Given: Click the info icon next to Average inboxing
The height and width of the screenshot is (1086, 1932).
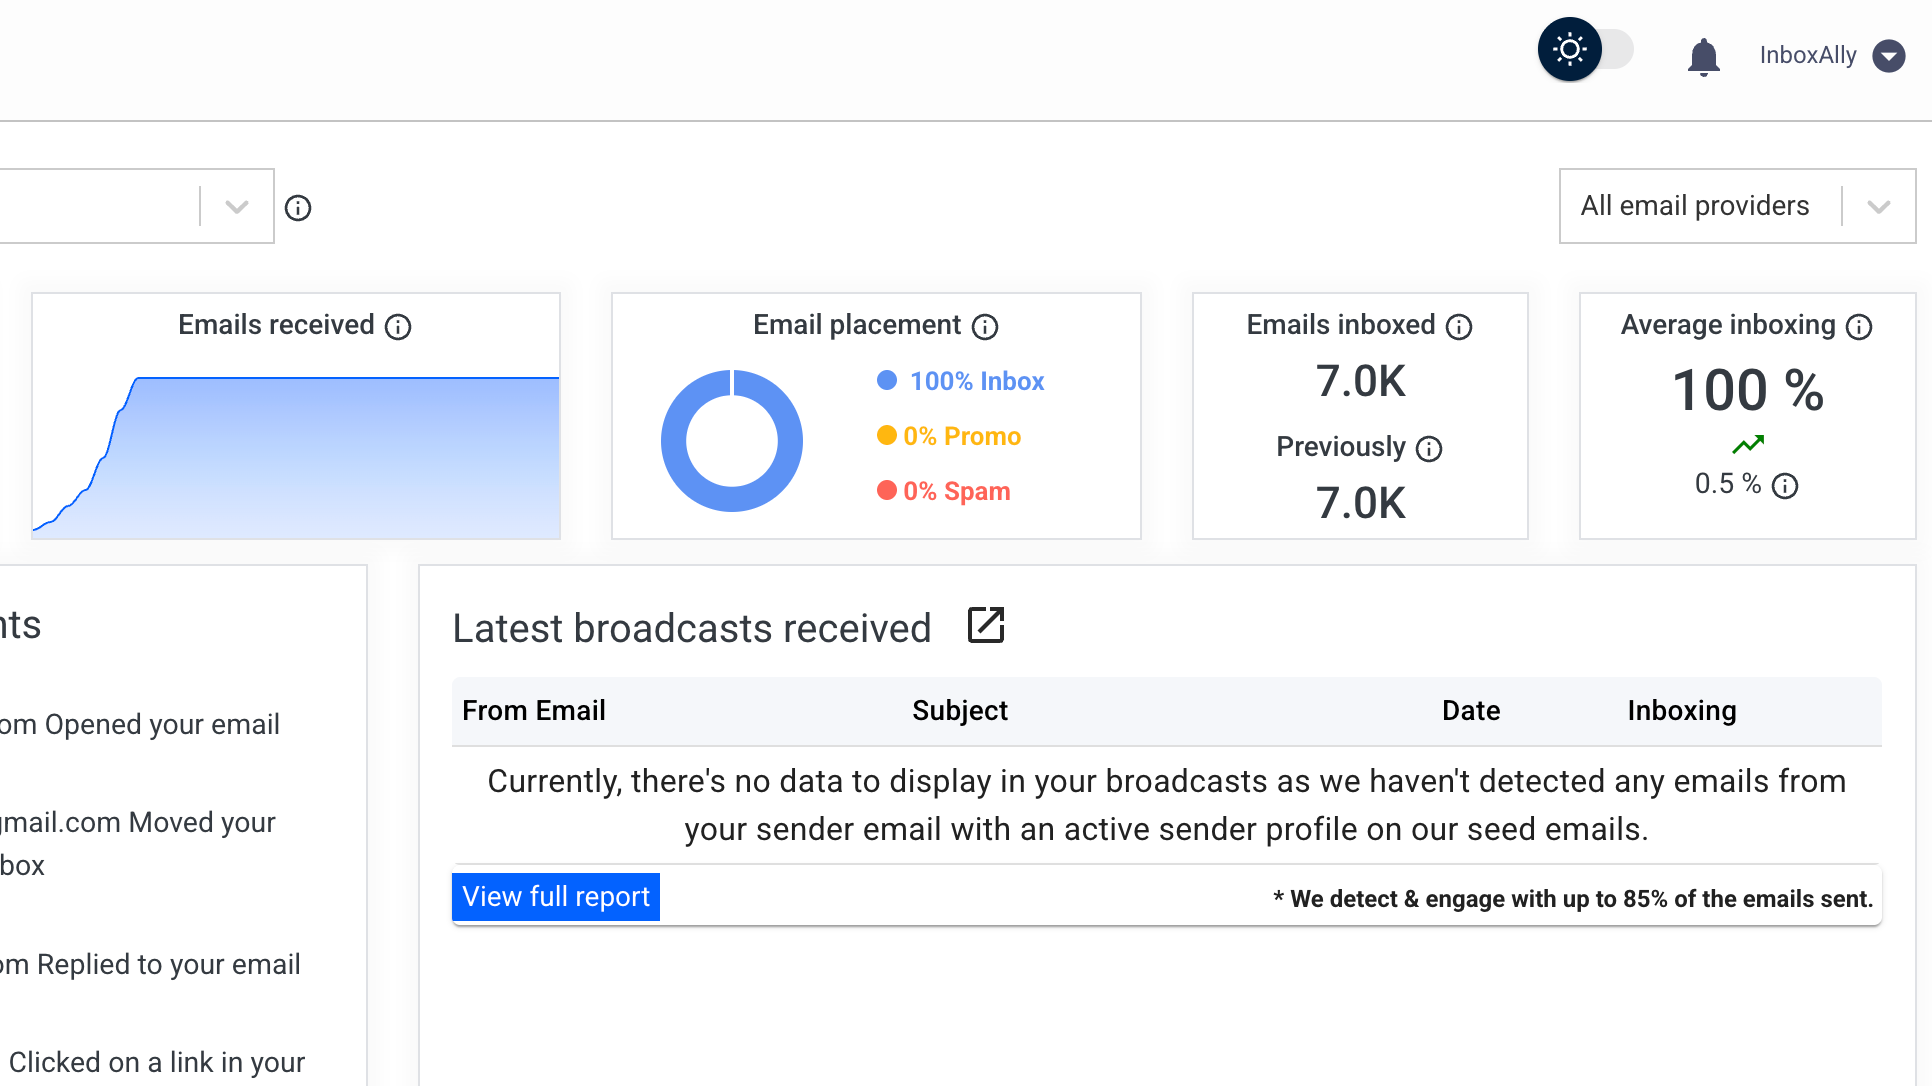Looking at the screenshot, I should (1860, 327).
